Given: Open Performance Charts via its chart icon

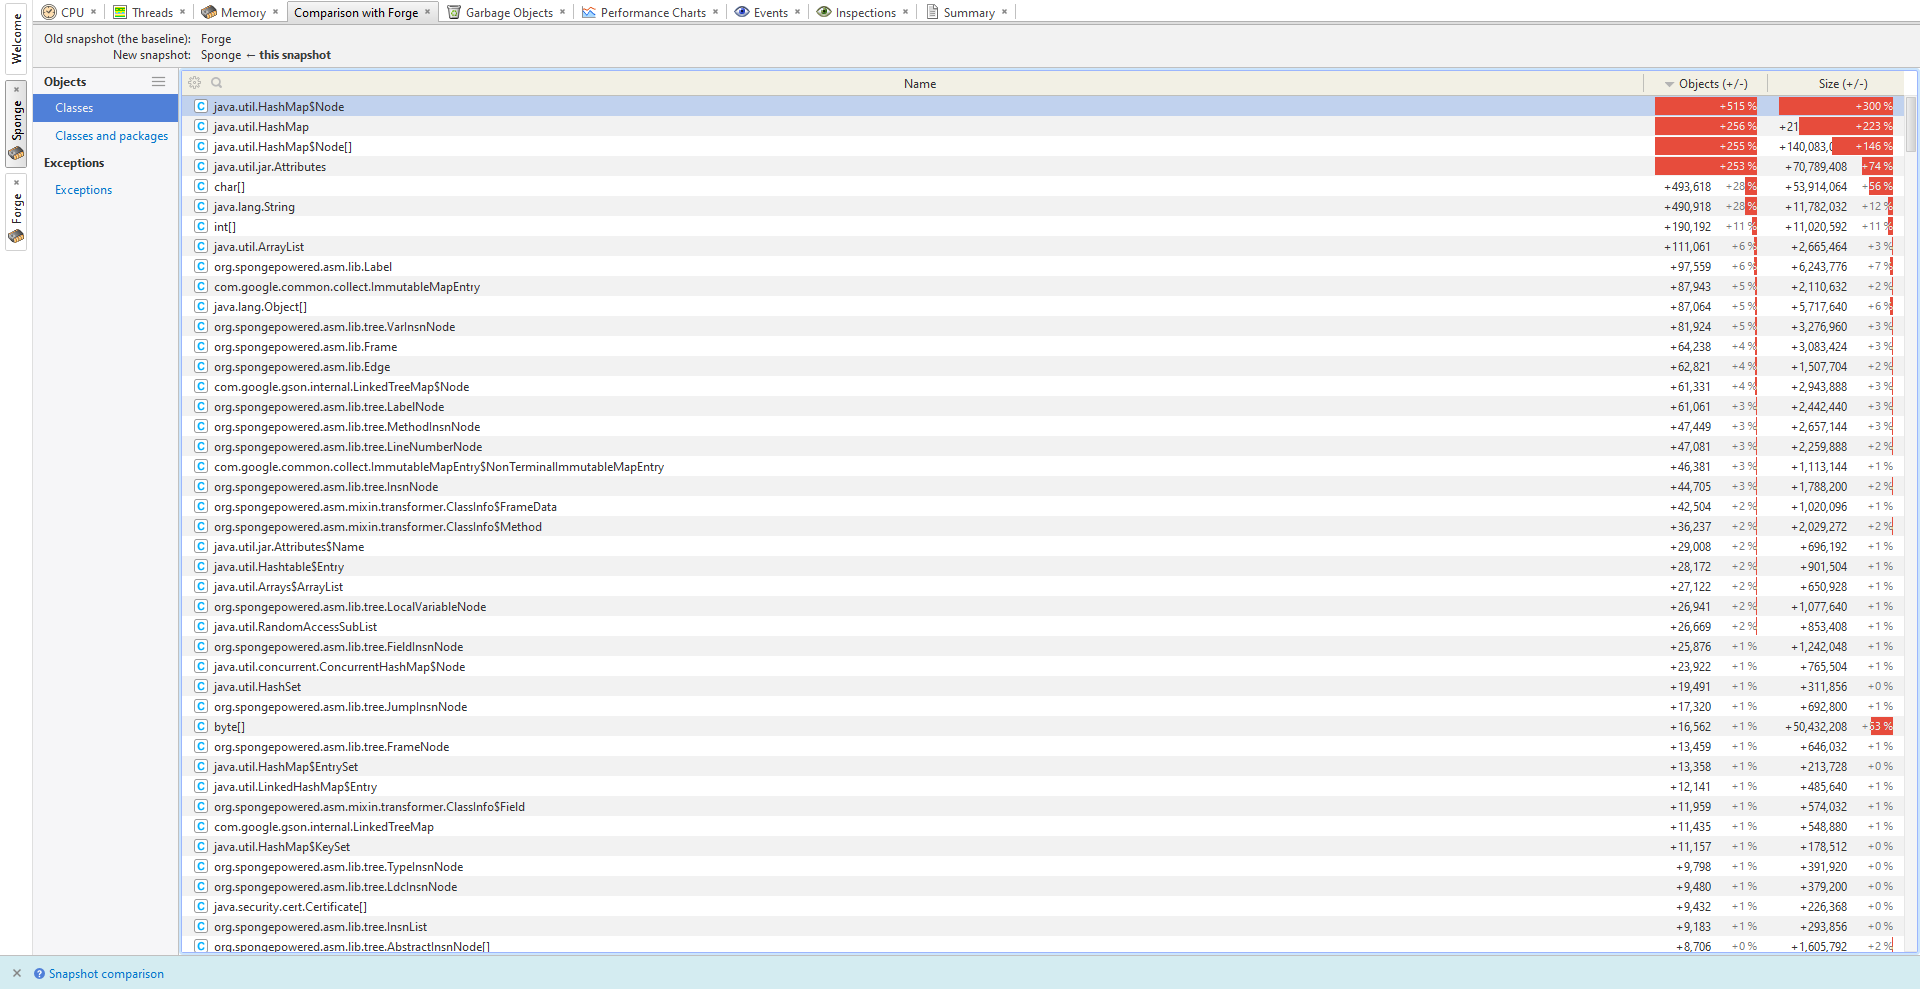Looking at the screenshot, I should (589, 12).
